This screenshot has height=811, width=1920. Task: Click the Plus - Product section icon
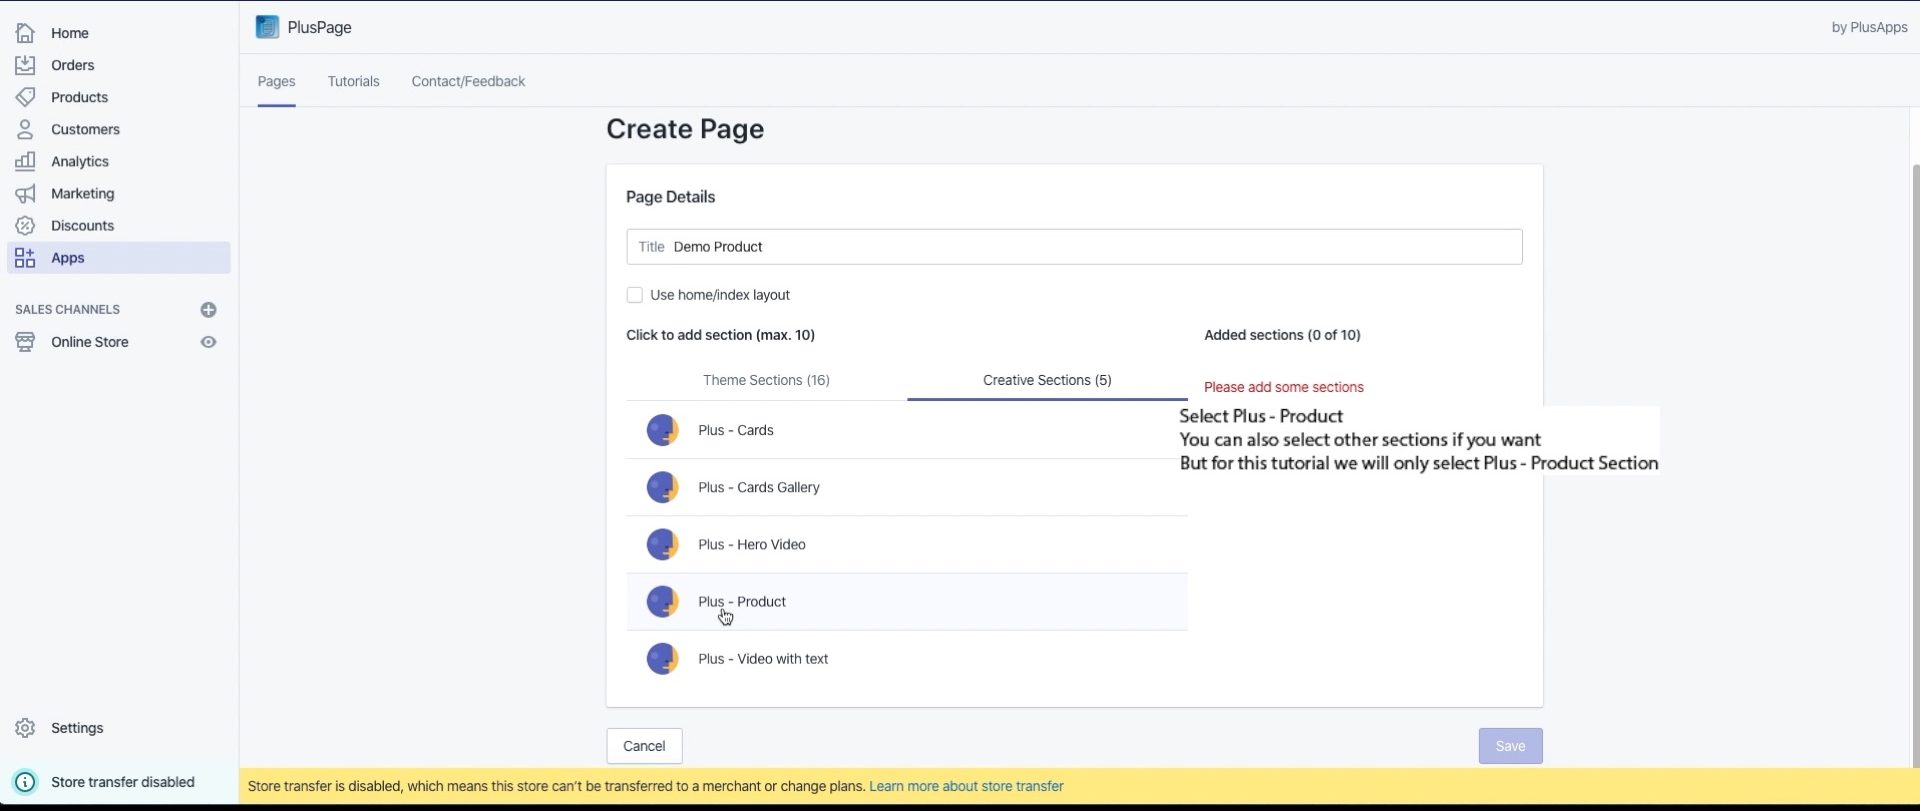pos(662,601)
